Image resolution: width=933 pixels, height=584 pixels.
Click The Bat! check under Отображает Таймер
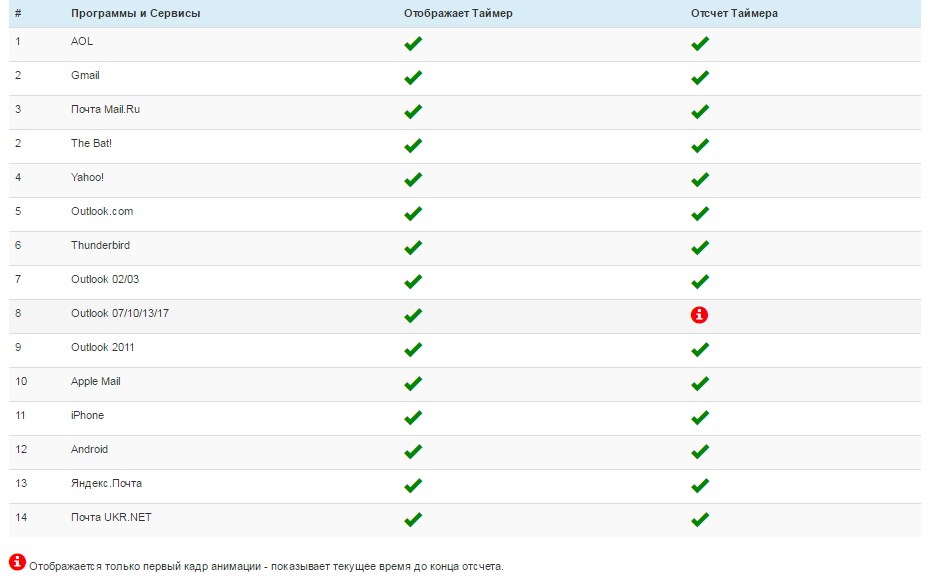(x=413, y=145)
